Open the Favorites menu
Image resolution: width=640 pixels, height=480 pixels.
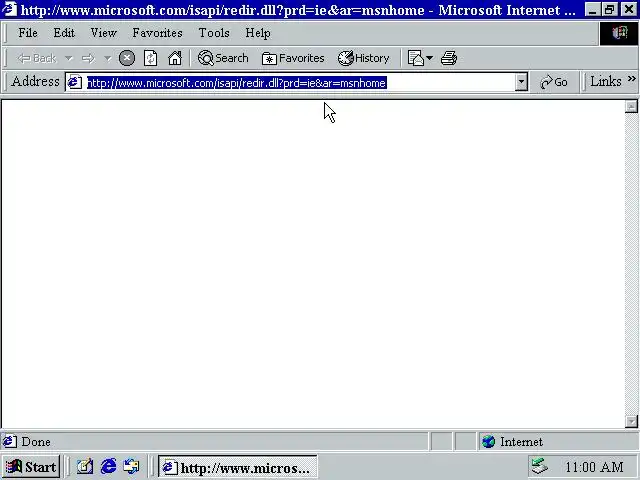157,33
